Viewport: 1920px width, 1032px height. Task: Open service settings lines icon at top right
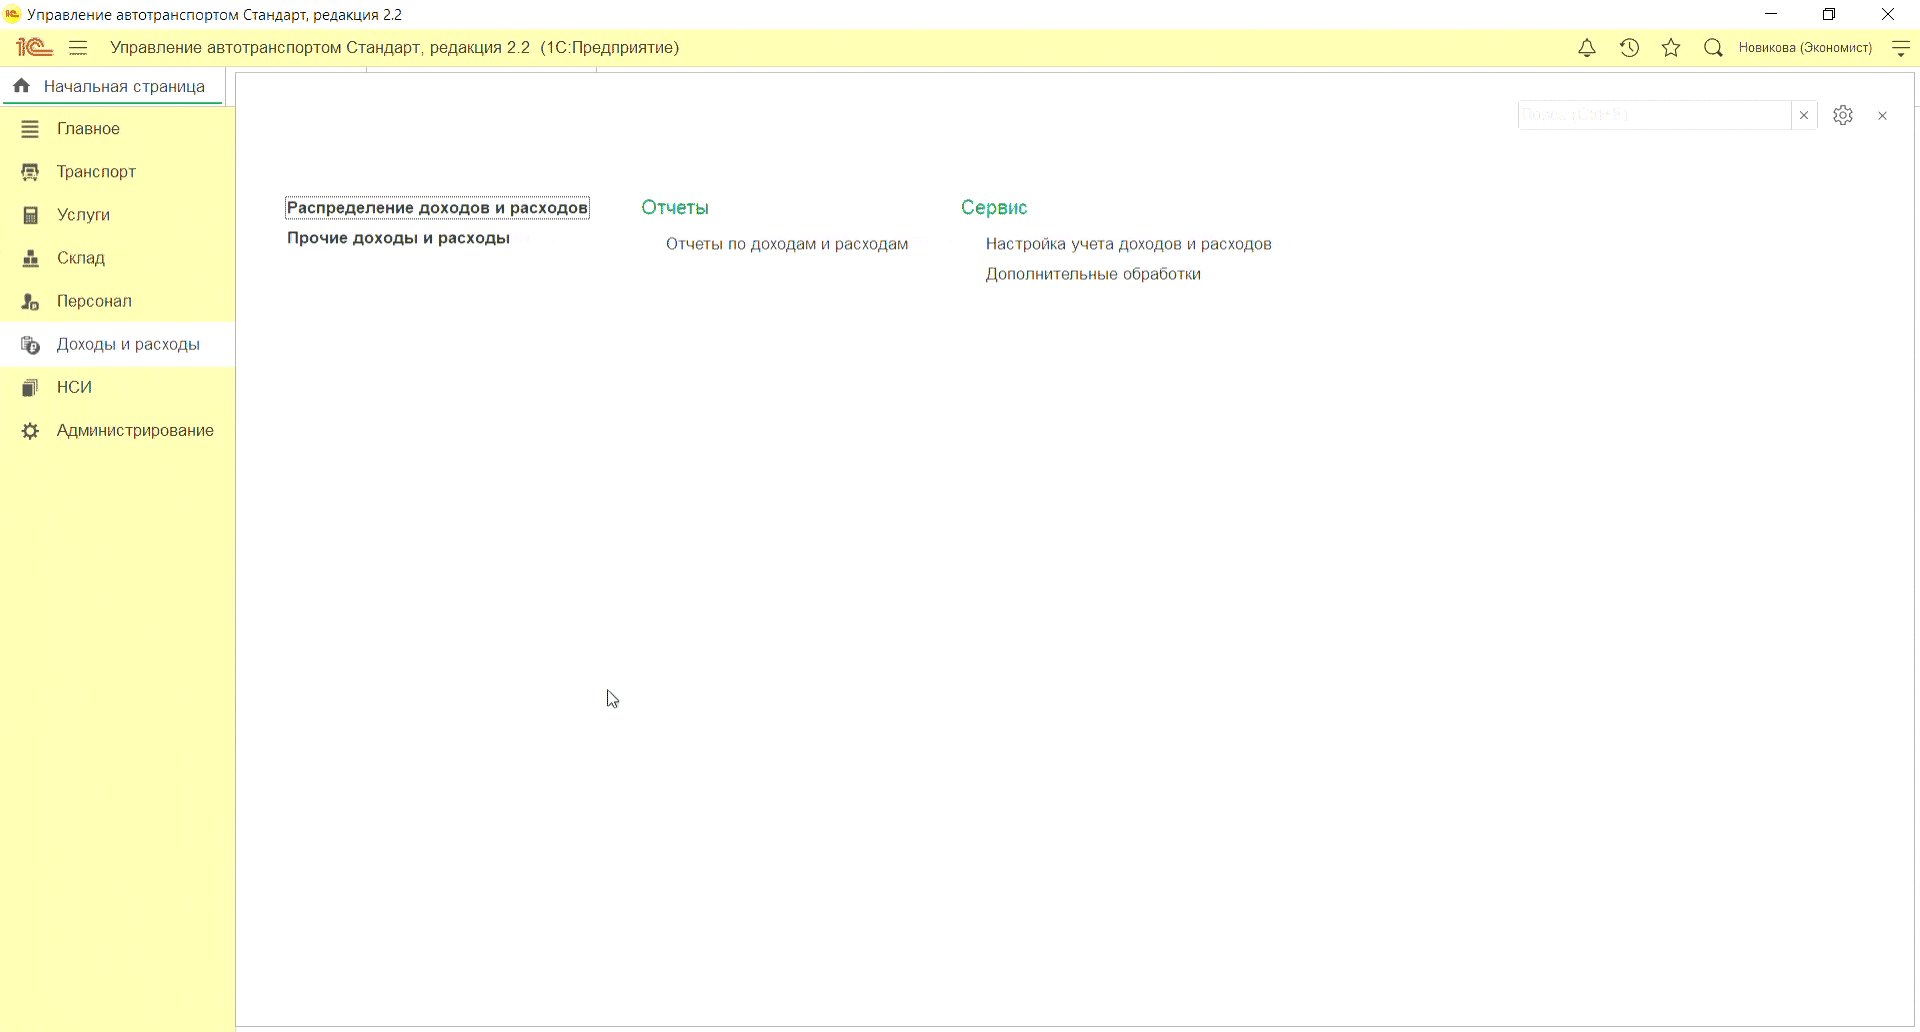(x=1901, y=48)
